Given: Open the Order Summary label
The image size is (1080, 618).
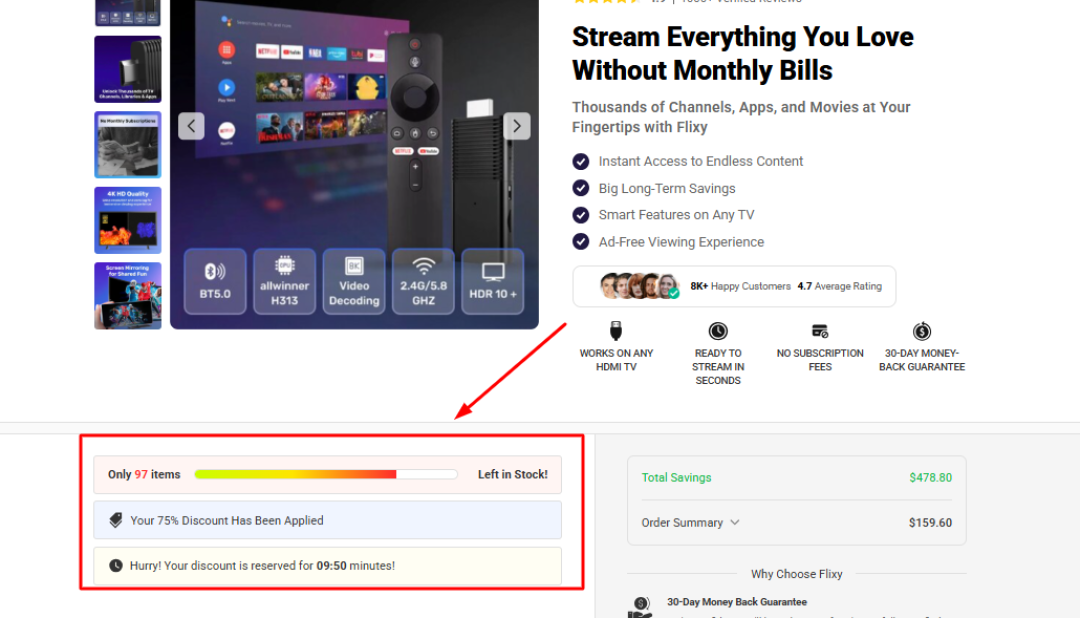Looking at the screenshot, I should 682,522.
